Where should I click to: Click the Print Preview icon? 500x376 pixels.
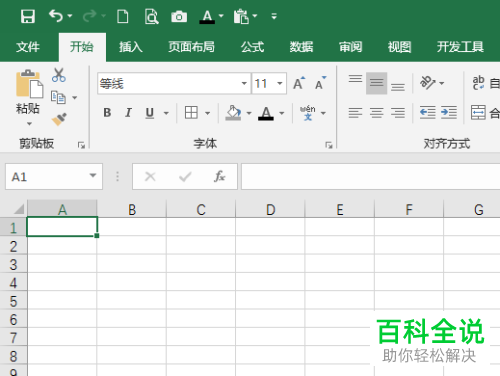click(151, 16)
